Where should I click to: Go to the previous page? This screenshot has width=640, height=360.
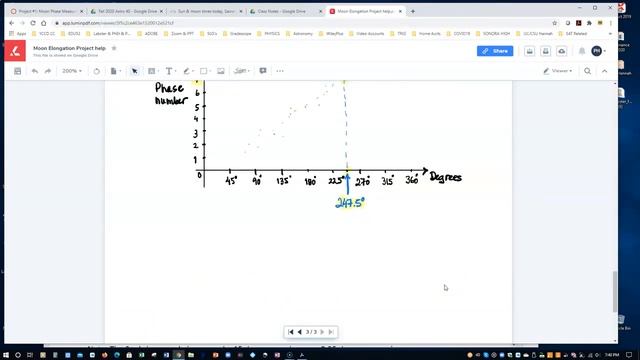pos(300,332)
